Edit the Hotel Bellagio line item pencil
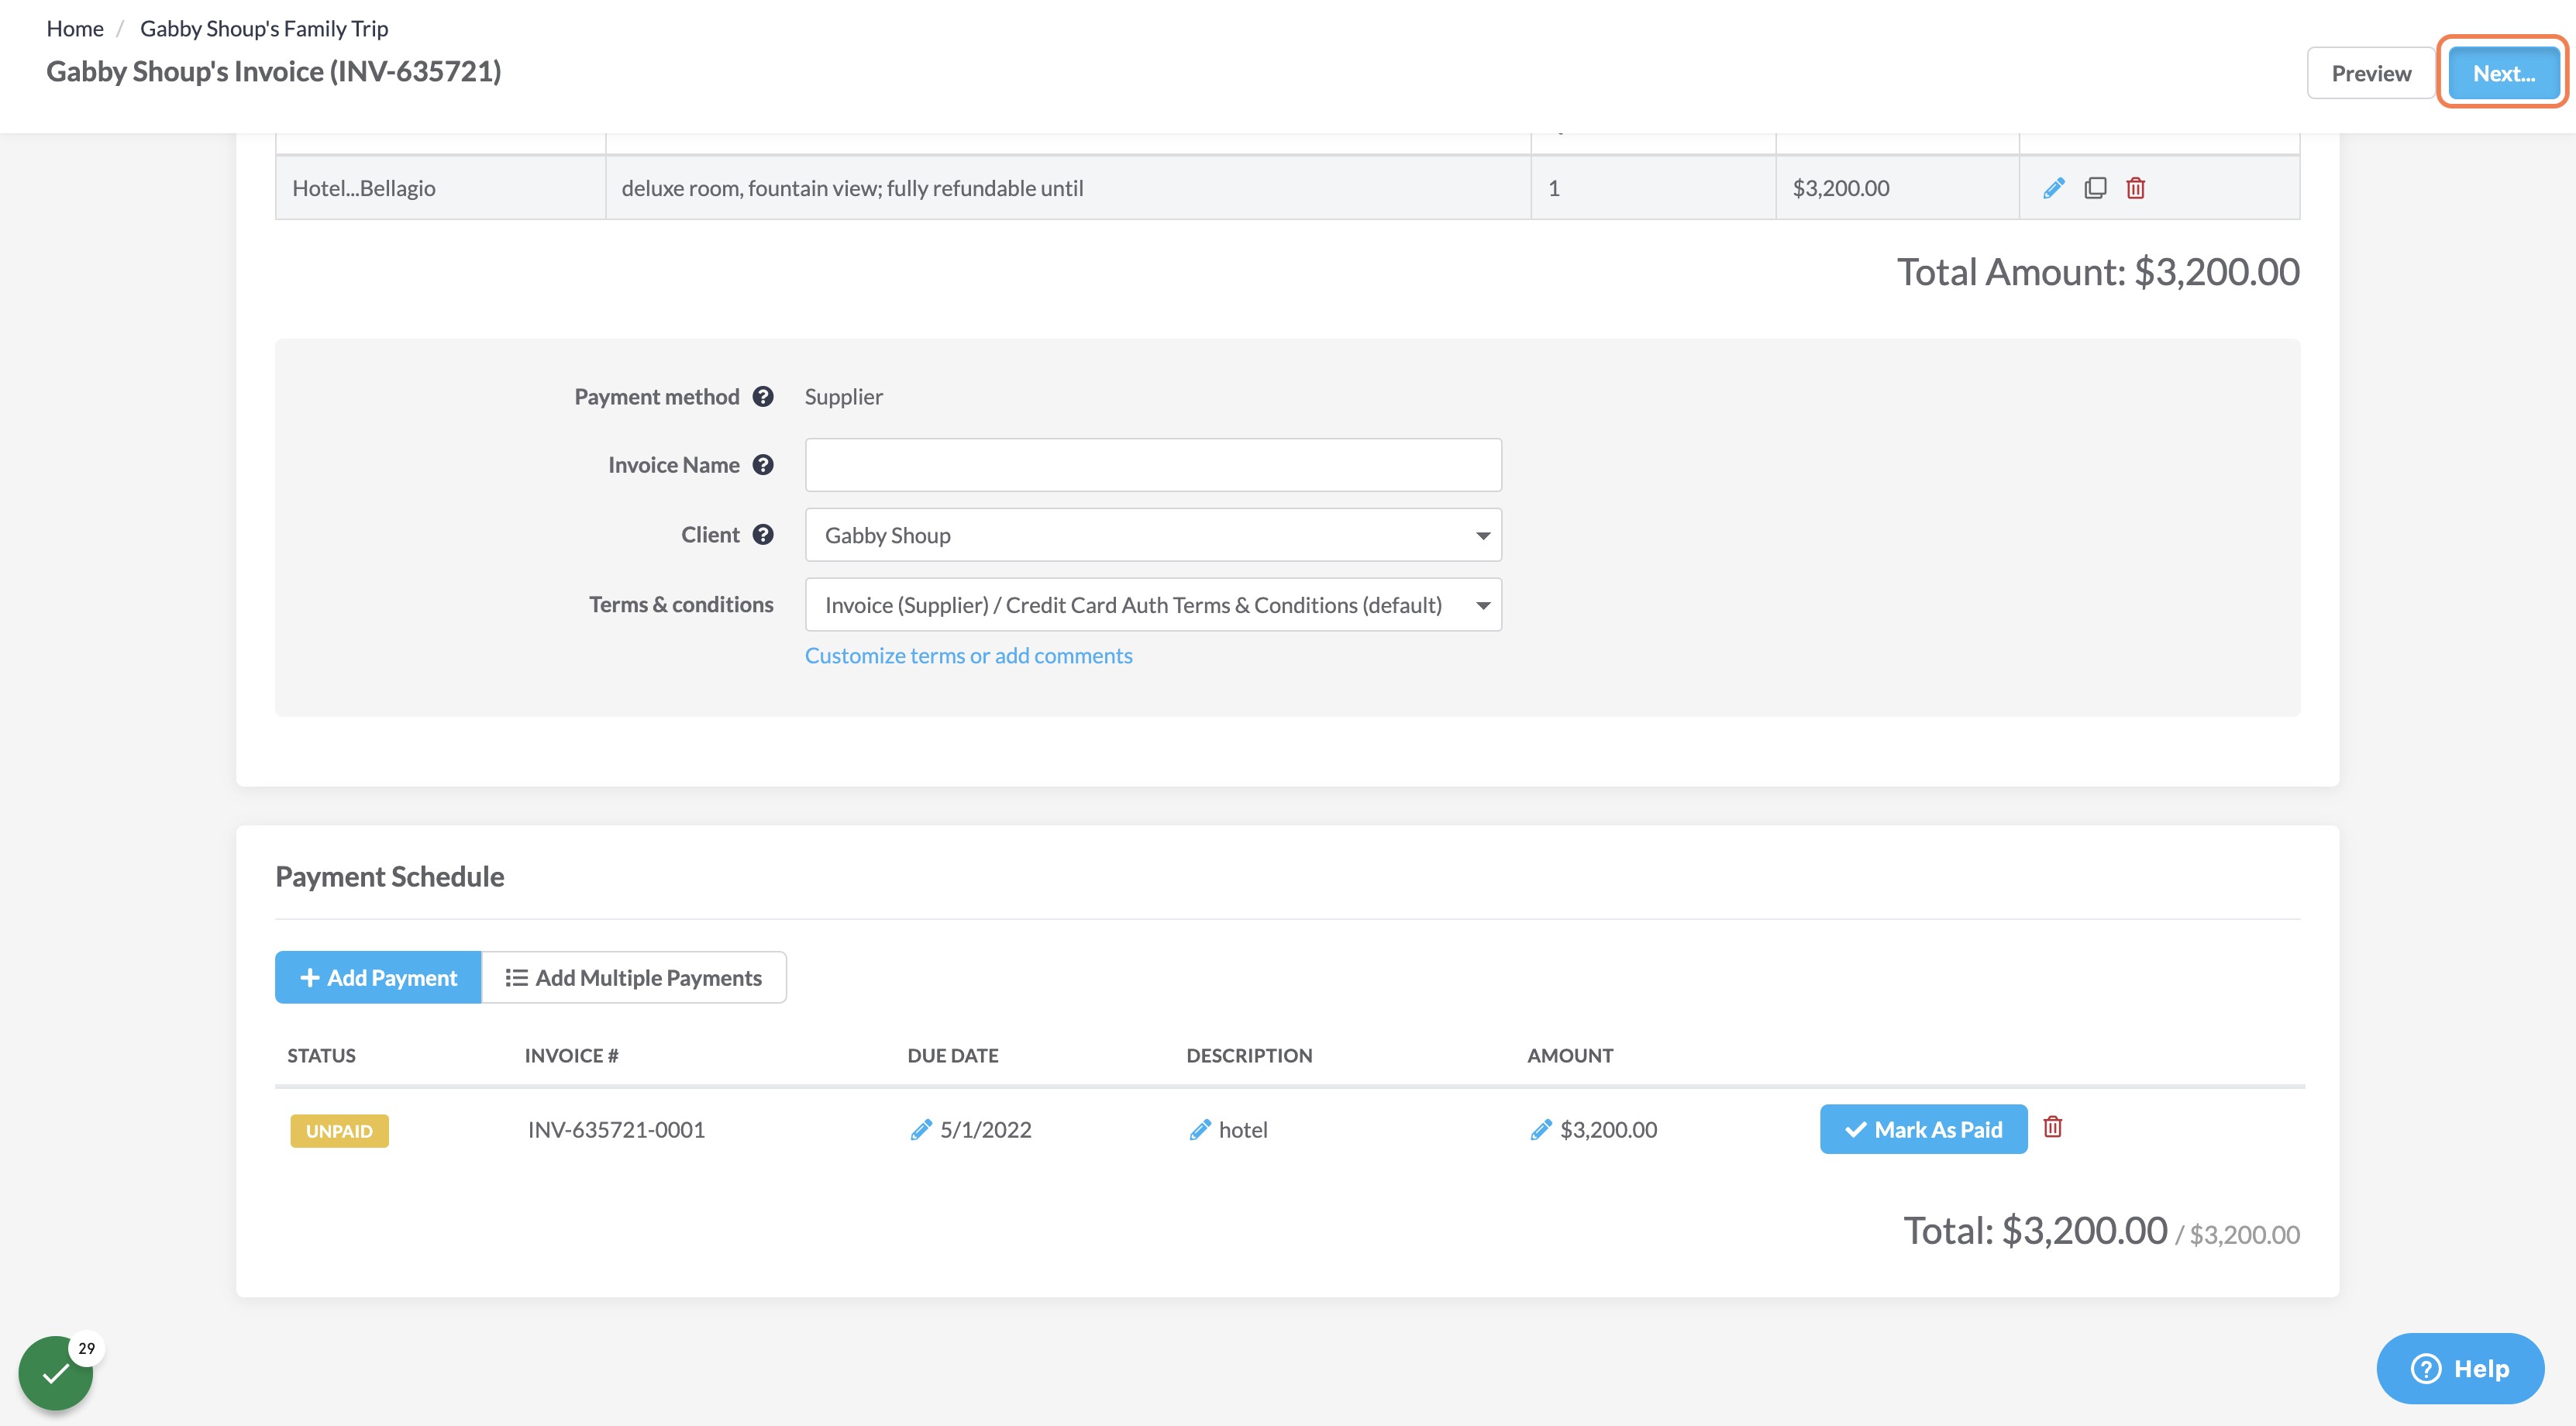Image resolution: width=2576 pixels, height=1426 pixels. tap(2053, 188)
